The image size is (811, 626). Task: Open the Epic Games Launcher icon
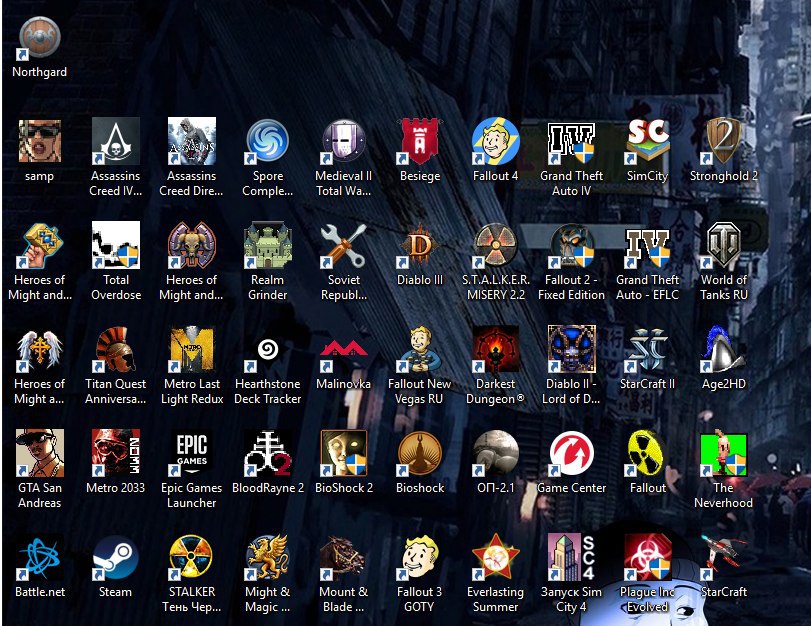(x=192, y=453)
